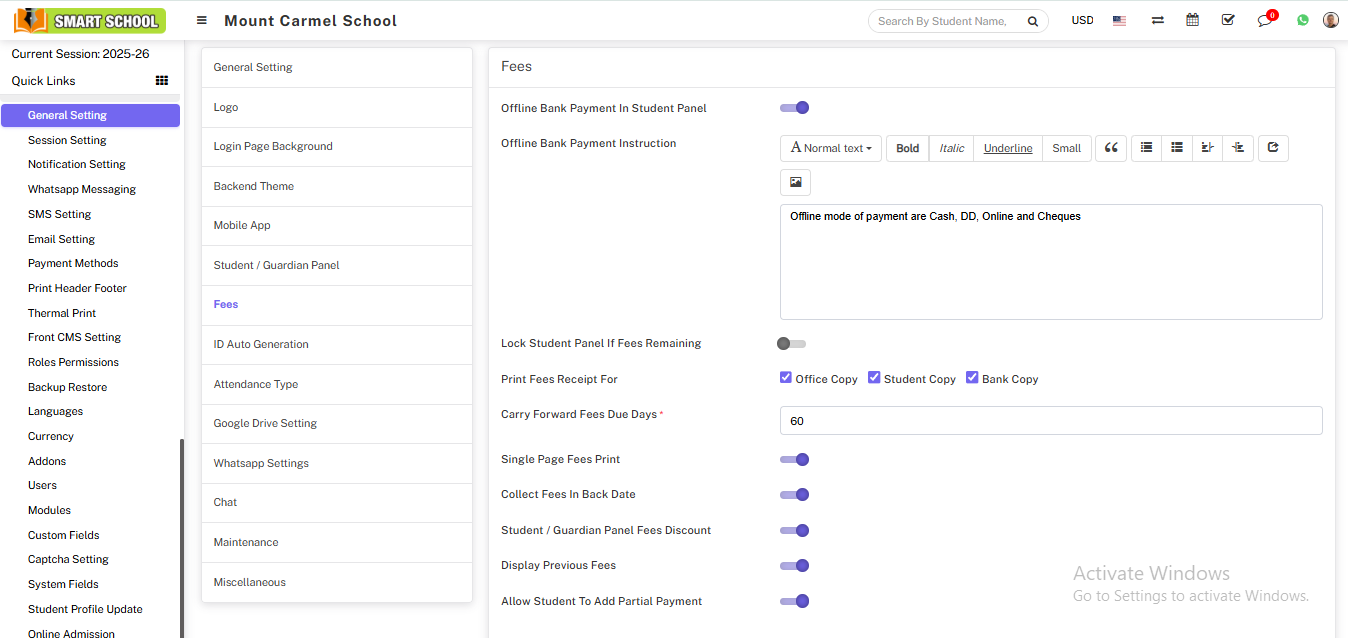Open chat notifications bubble icon
The height and width of the screenshot is (638, 1348).
pyautogui.click(x=1265, y=20)
